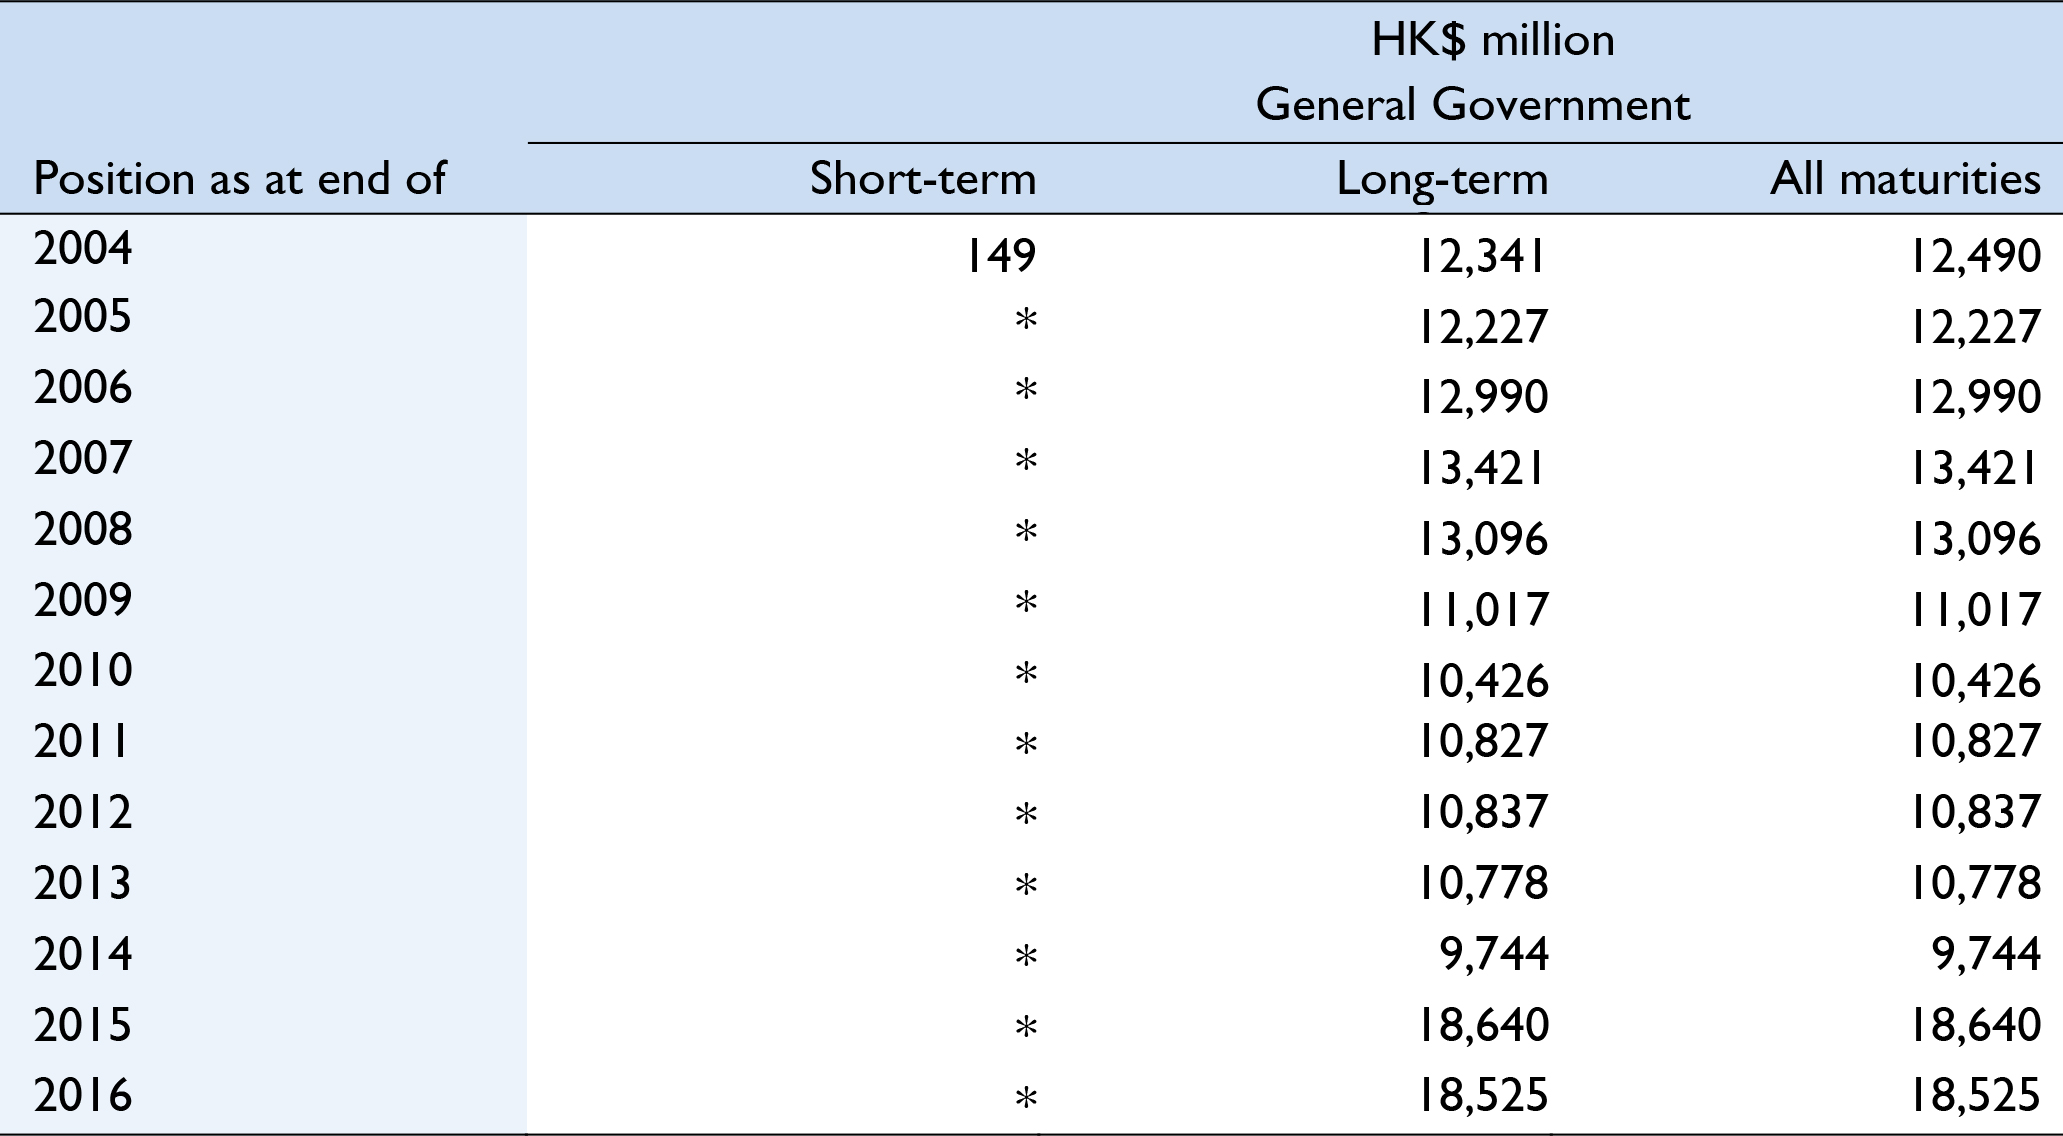This screenshot has width=2063, height=1136.
Task: Select the 2012 year row label
Action: (83, 813)
